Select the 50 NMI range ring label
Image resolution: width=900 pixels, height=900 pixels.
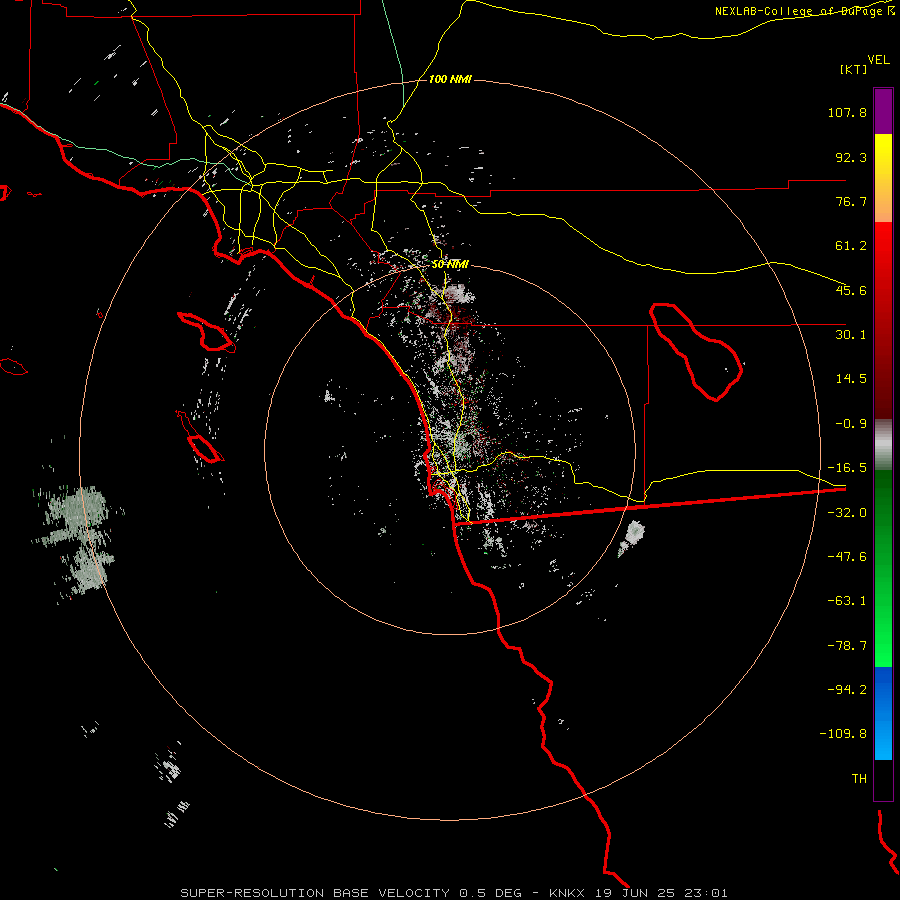click(x=450, y=265)
